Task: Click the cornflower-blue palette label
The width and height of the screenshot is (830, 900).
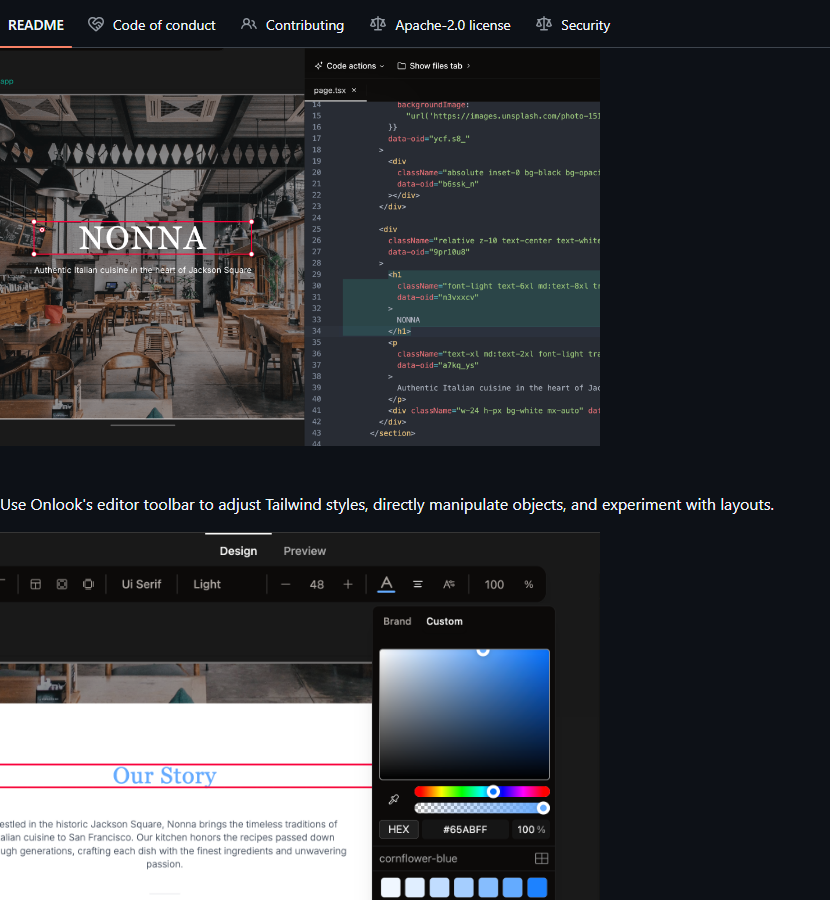Action: [418, 859]
